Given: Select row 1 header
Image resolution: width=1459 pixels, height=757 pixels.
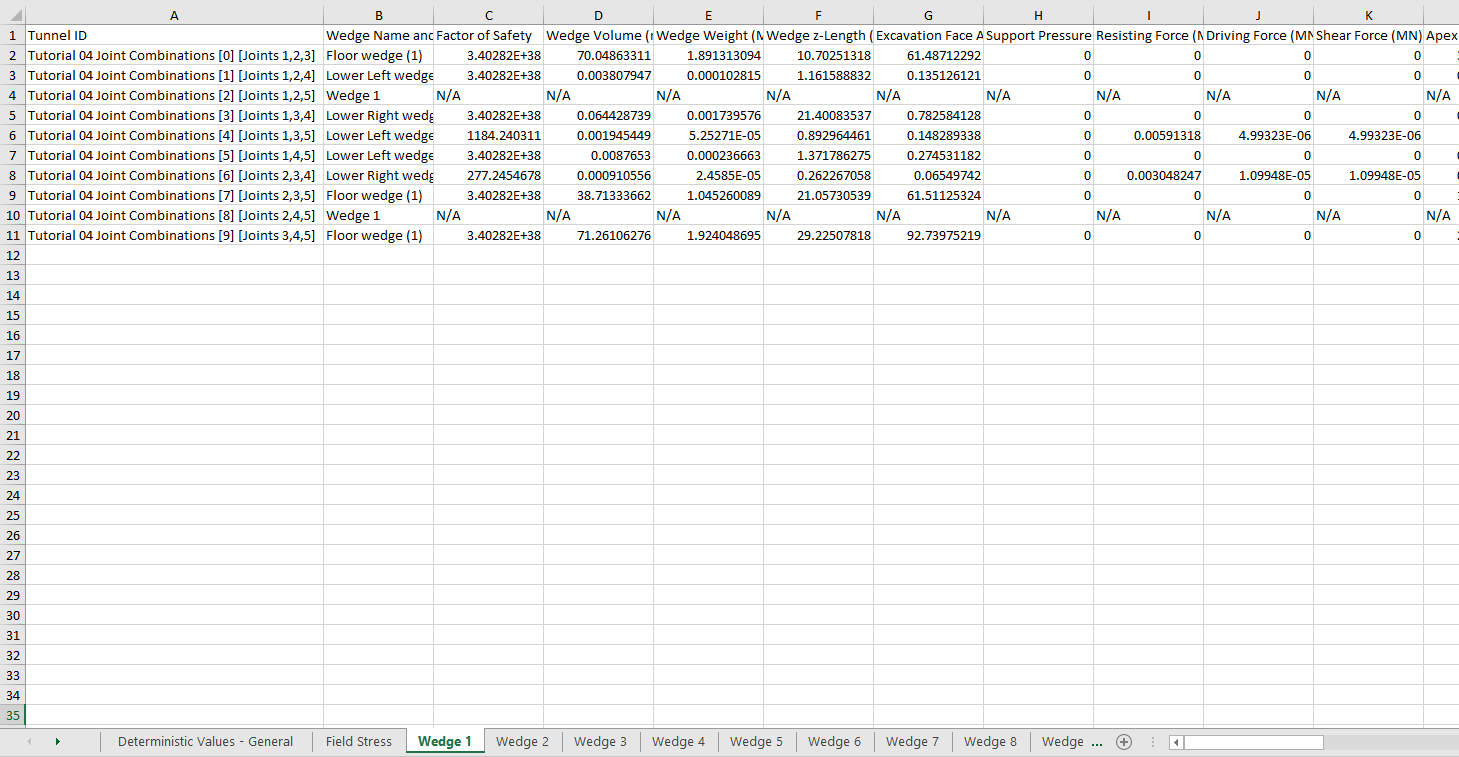Looking at the screenshot, I should pyautogui.click(x=12, y=35).
